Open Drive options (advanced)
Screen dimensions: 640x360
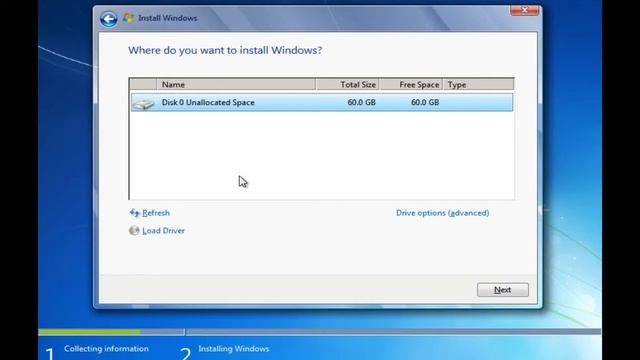[442, 213]
